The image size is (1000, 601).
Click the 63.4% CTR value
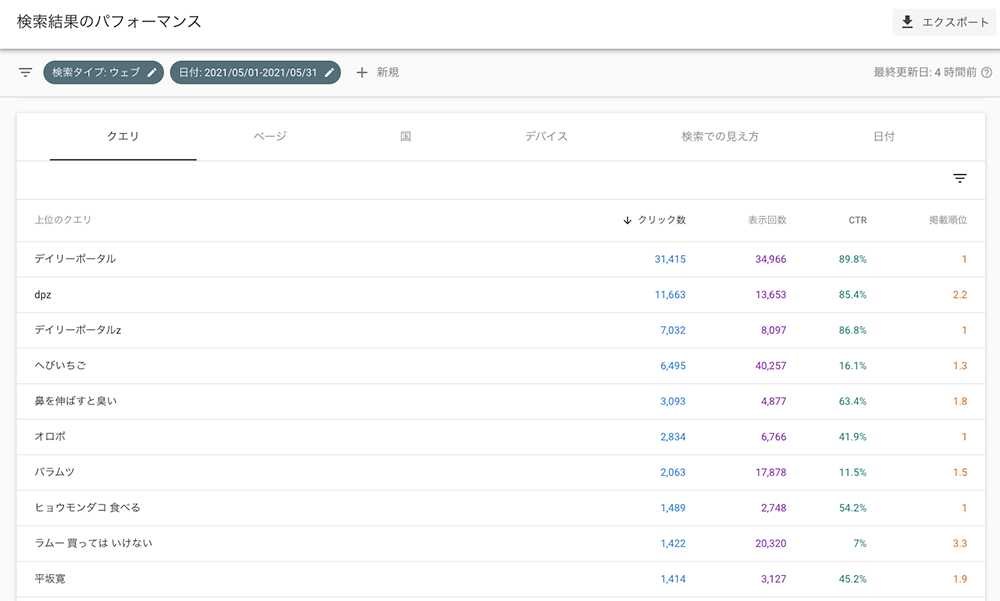pyautogui.click(x=853, y=401)
